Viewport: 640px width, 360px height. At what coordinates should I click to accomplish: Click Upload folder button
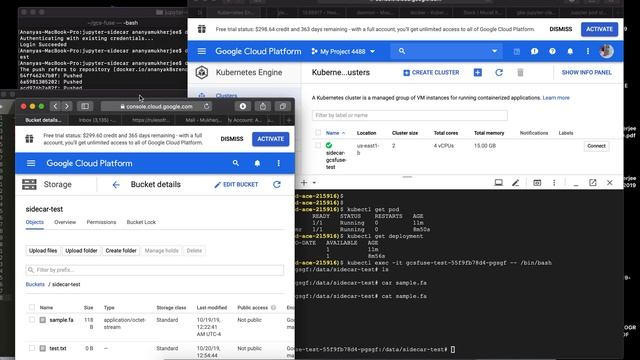(x=81, y=251)
